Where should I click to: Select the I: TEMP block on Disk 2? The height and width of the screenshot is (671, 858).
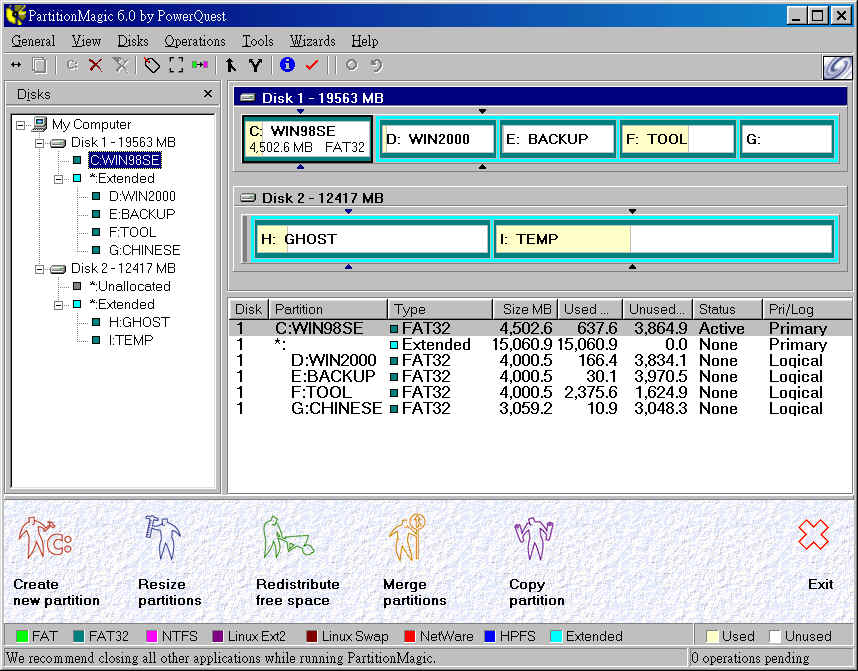664,239
